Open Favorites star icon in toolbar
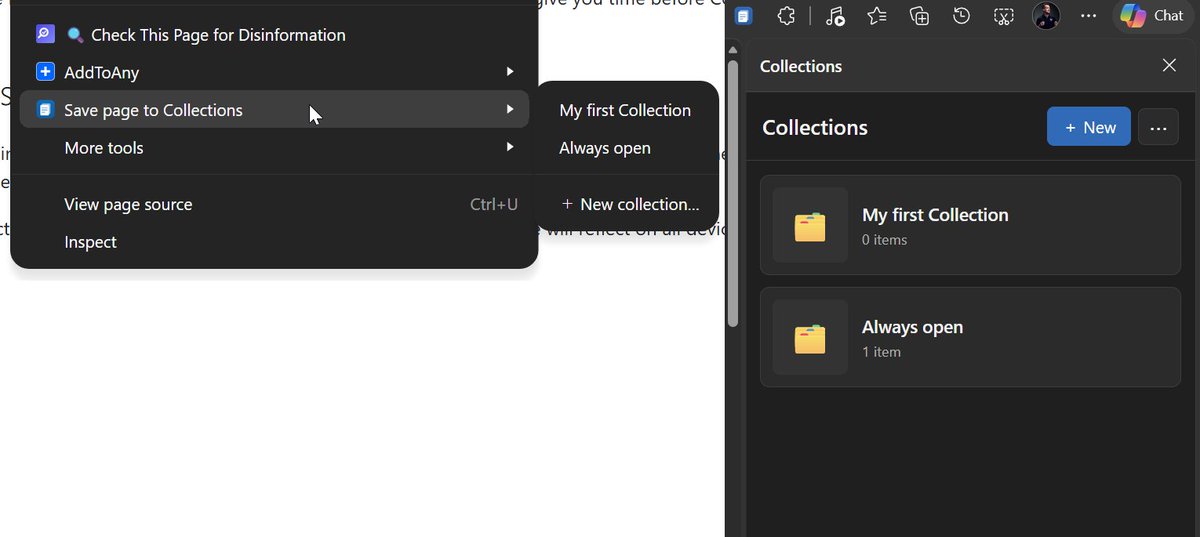This screenshot has width=1200, height=537. point(877,16)
